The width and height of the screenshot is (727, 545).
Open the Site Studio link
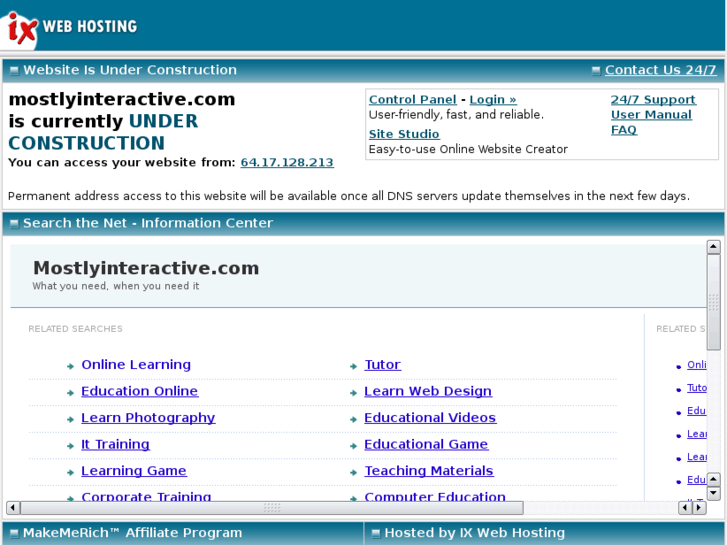404,134
